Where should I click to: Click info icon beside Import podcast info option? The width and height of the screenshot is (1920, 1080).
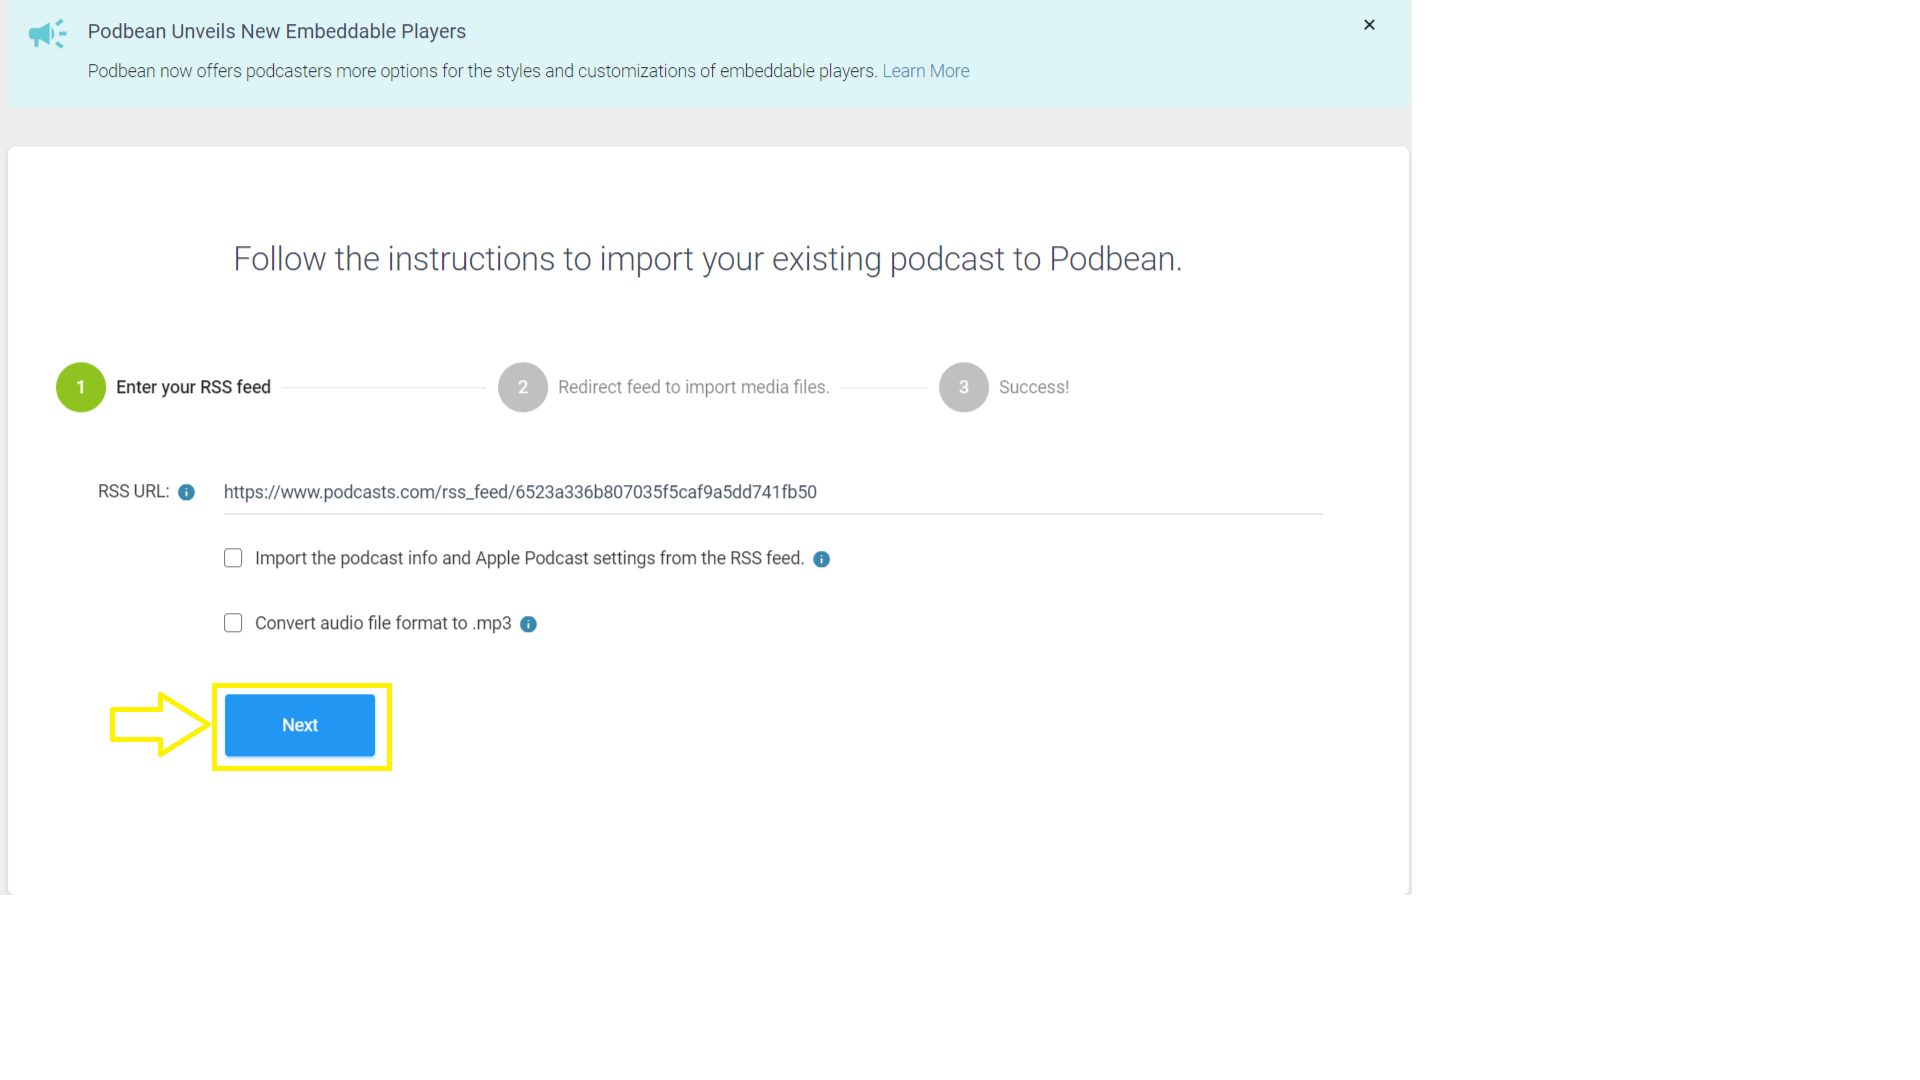(x=821, y=559)
